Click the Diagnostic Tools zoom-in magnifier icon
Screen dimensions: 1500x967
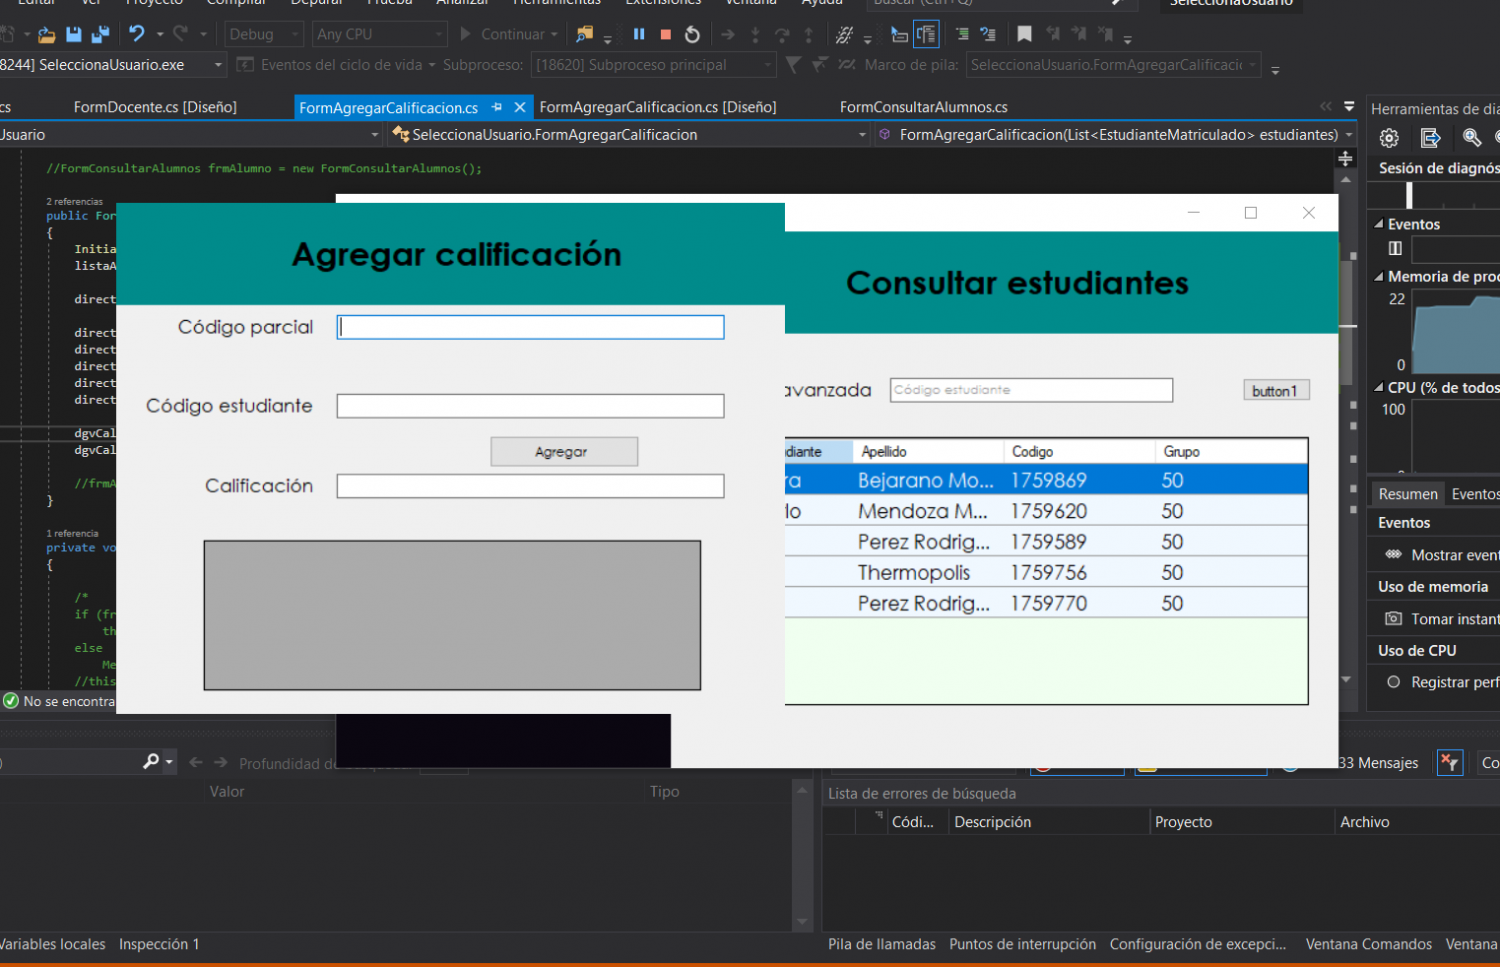pyautogui.click(x=1472, y=138)
